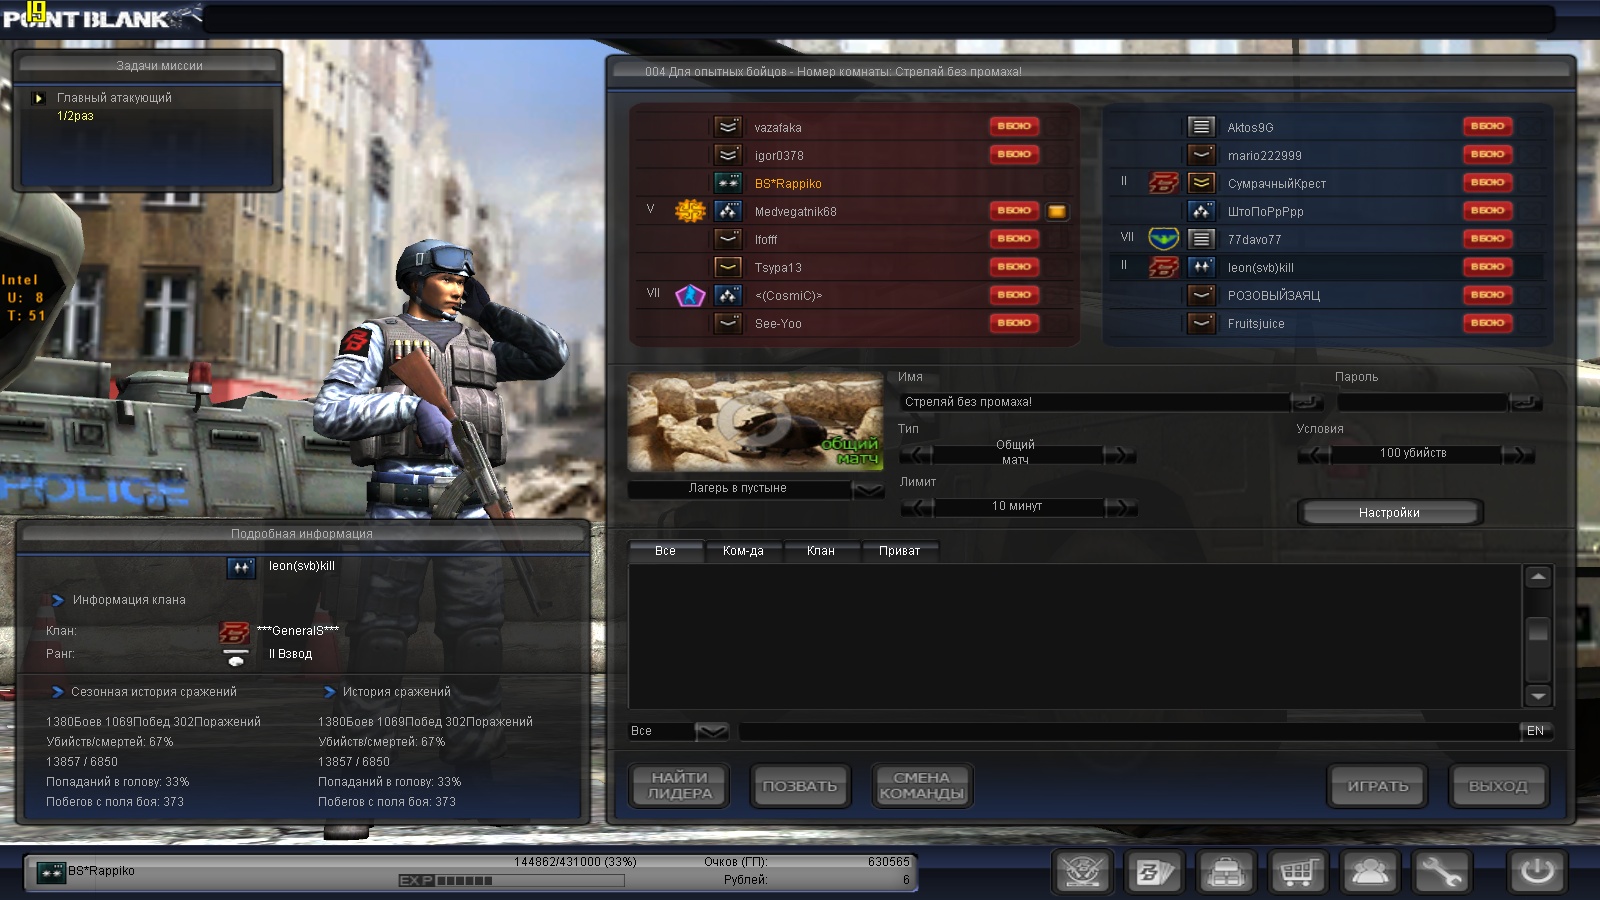The width and height of the screenshot is (1600, 900).
Task: Click the rank icon beside See-Yoo
Action: (728, 323)
